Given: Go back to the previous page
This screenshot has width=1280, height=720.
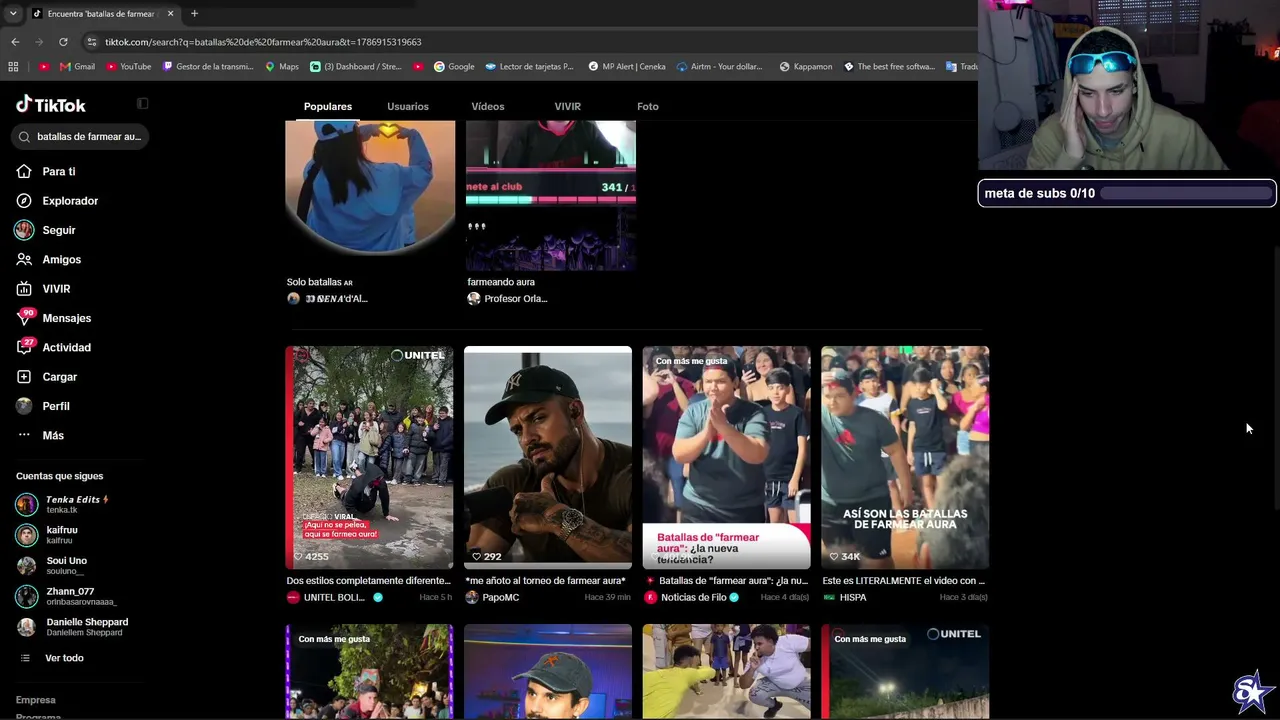Looking at the screenshot, I should click(x=15, y=42).
